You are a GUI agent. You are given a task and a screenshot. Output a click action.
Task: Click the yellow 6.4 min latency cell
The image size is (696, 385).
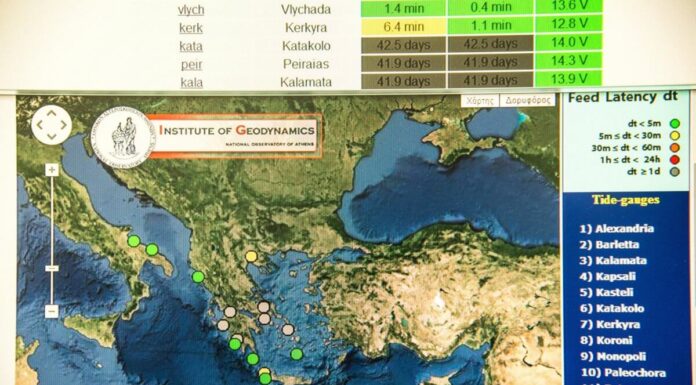point(403,27)
